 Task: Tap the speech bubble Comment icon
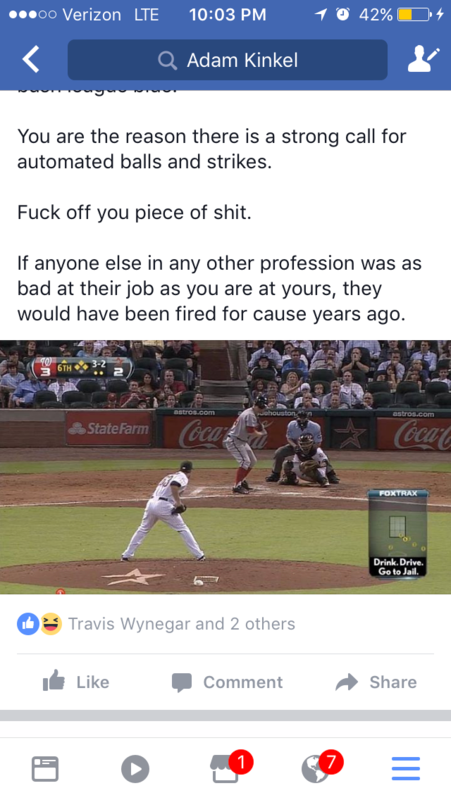click(182, 683)
